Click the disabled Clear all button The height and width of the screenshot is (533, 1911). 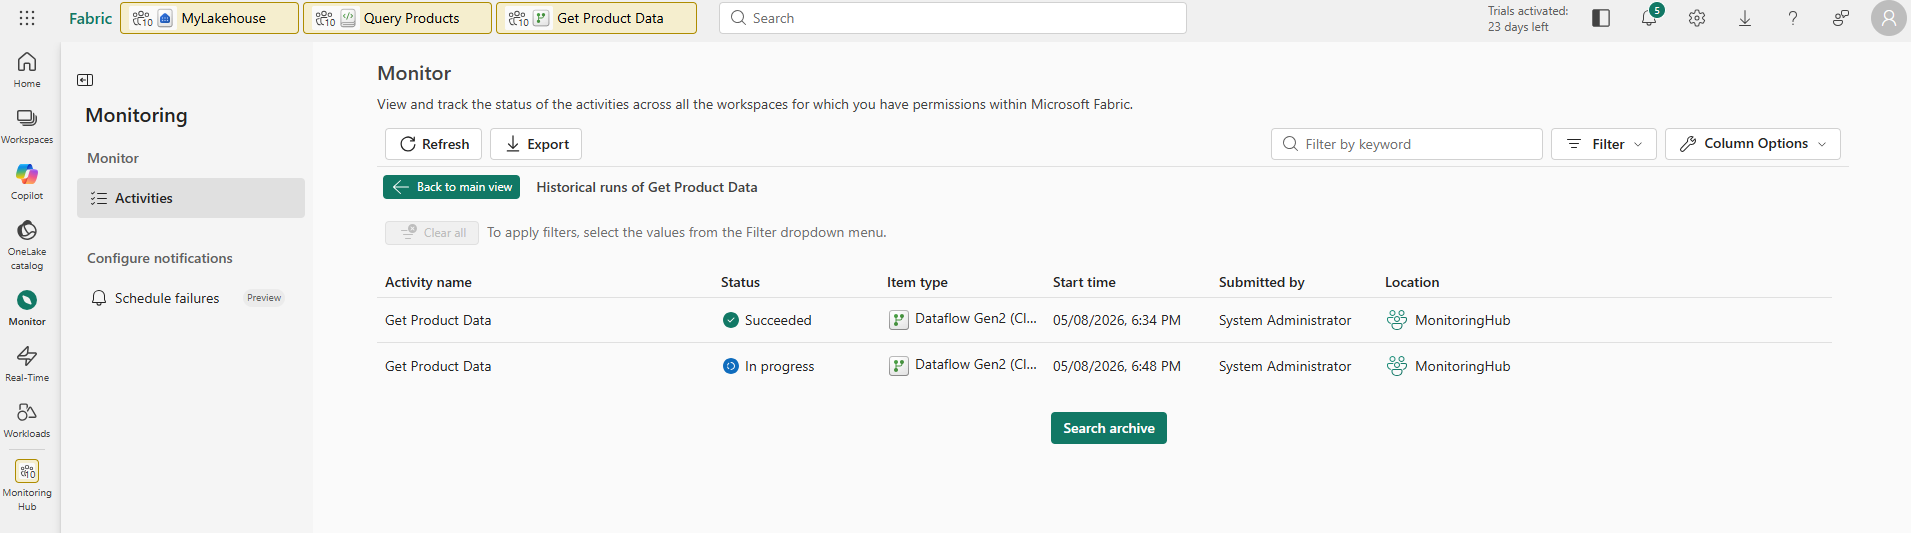(432, 233)
